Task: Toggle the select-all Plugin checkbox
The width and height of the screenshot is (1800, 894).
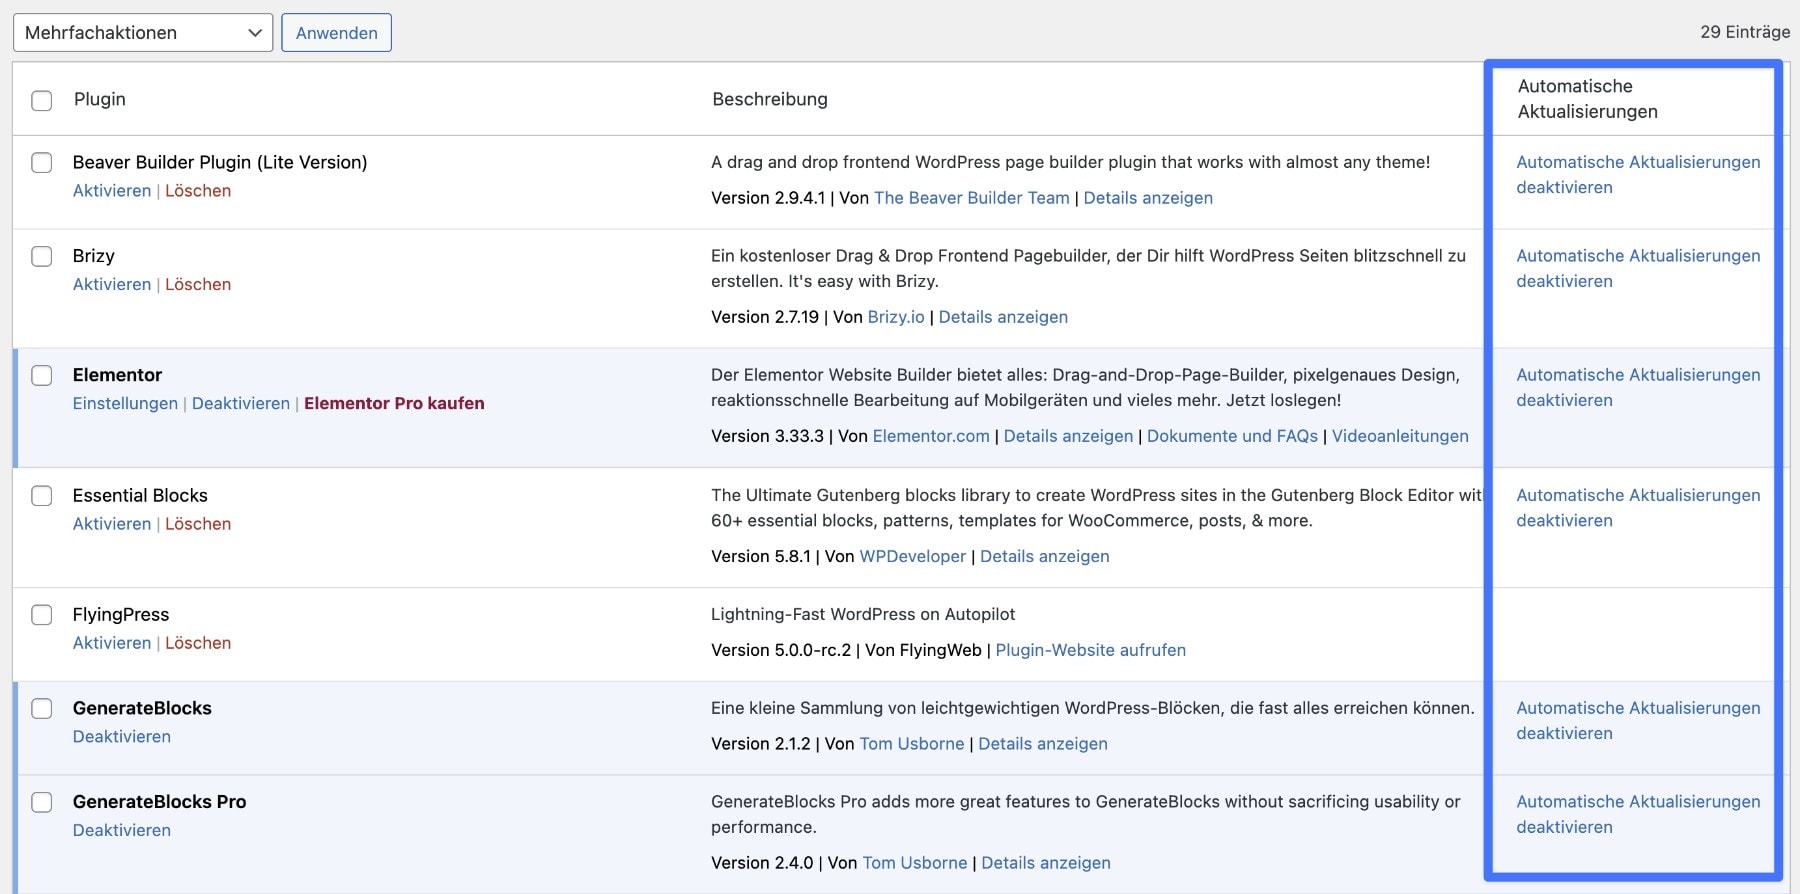Action: click(42, 100)
